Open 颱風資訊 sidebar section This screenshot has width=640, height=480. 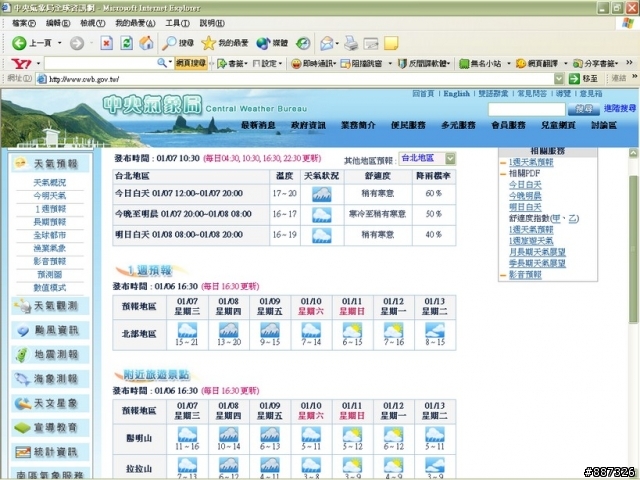50,330
